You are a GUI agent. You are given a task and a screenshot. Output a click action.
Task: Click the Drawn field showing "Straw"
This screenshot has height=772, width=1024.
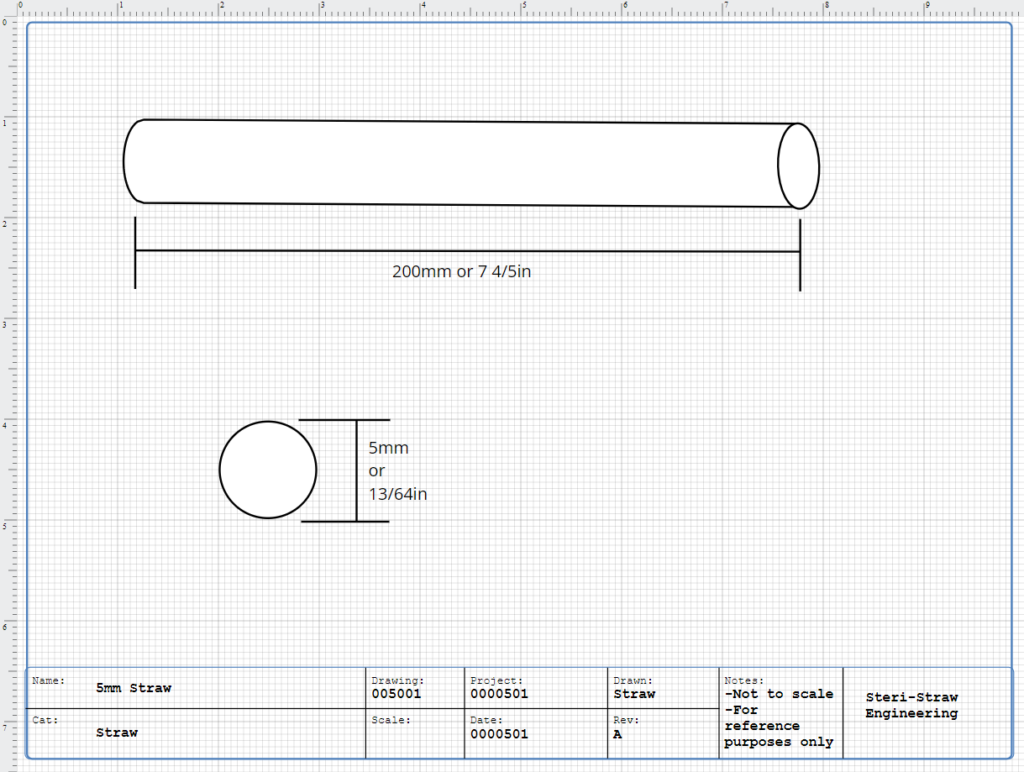click(x=634, y=693)
